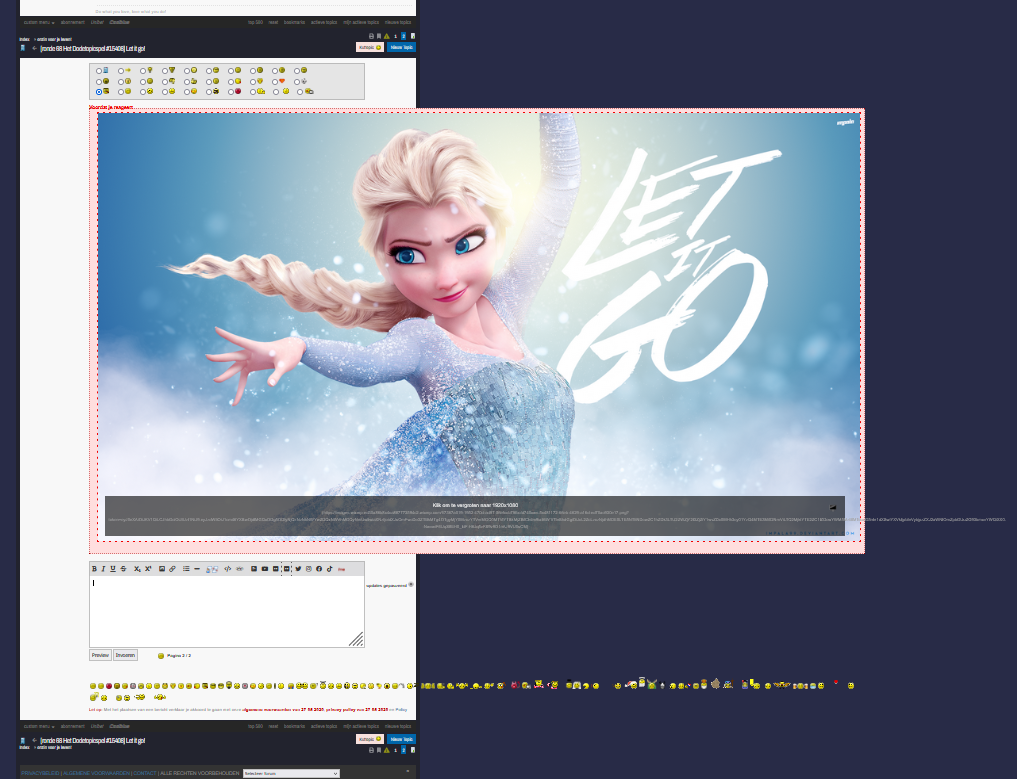Screen dimensions: 1017x779
Task: Click the back arrow beside the top topic title
Action: (34, 48)
